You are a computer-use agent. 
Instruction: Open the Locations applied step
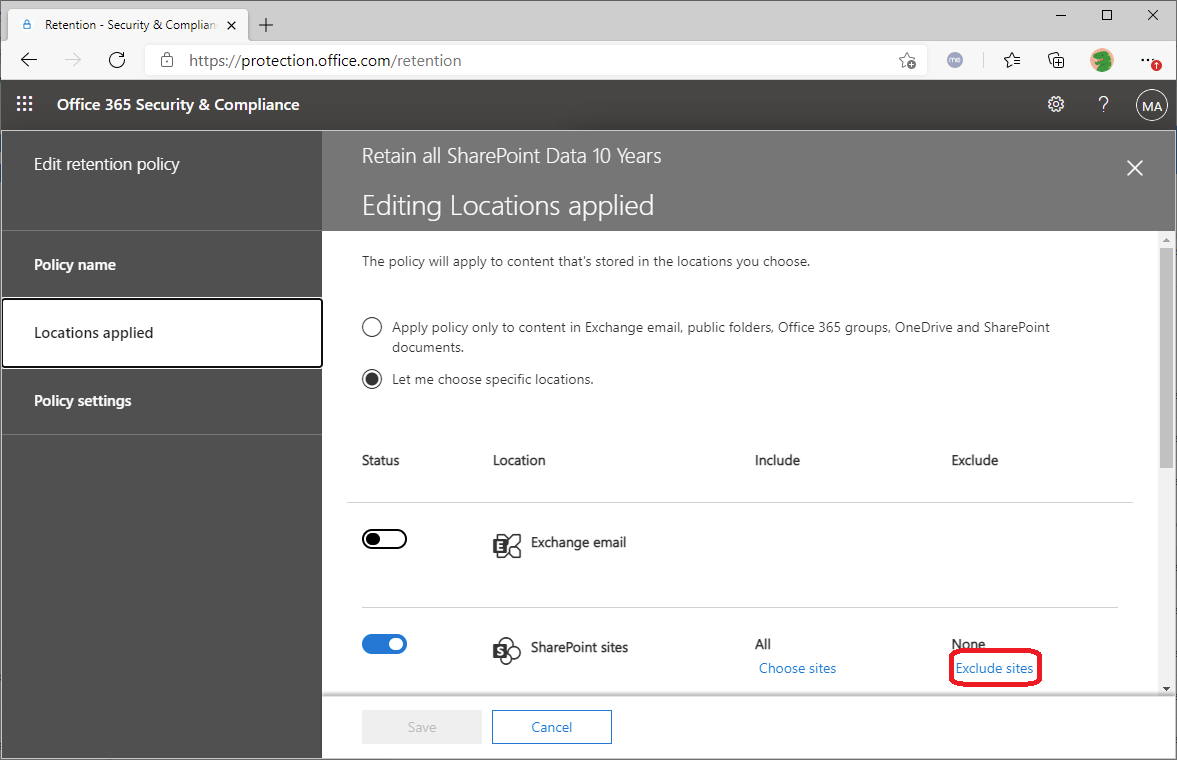pyautogui.click(x=162, y=333)
